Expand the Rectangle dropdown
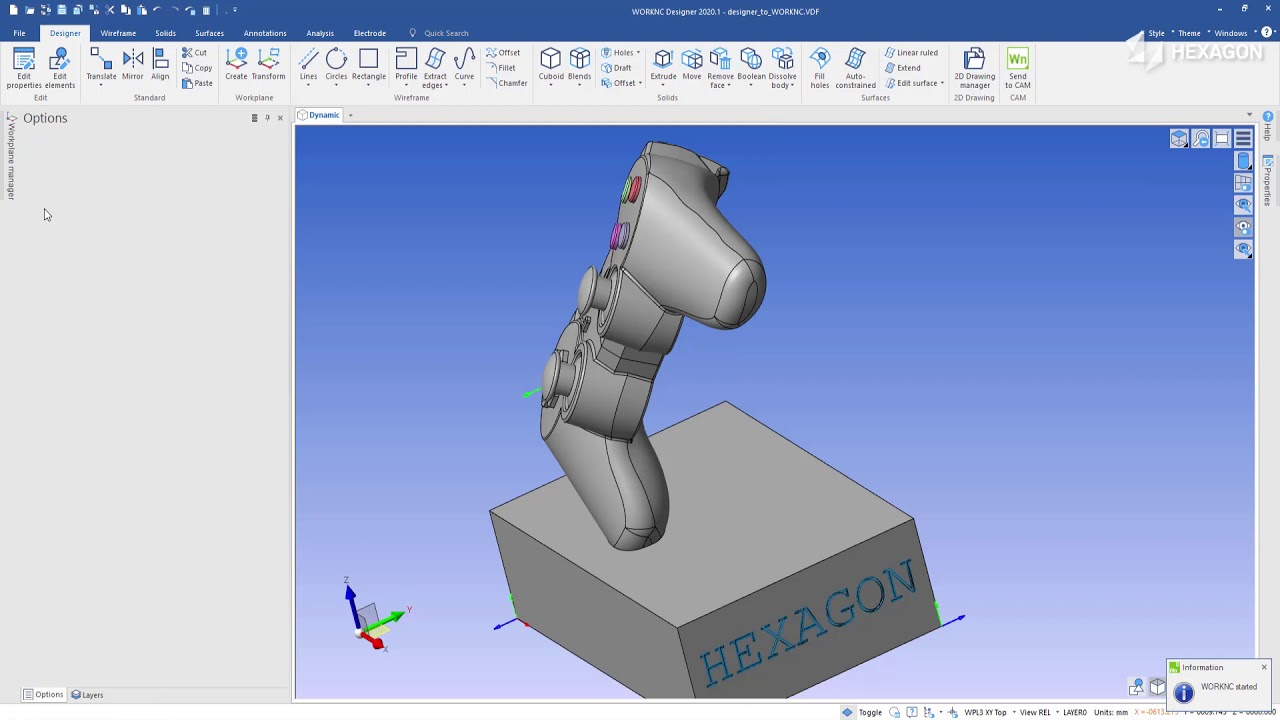Viewport: 1280px width, 720px height. (369, 84)
